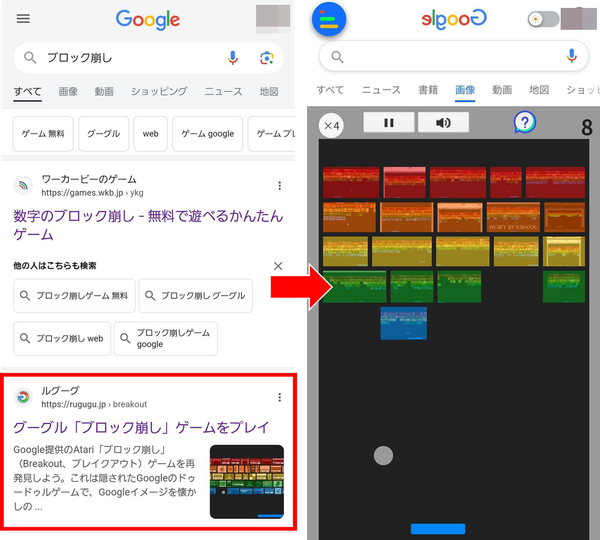Screen dimensions: 600x540
Task: Search ブロック崩し グーグル related query
Action: 196,296
